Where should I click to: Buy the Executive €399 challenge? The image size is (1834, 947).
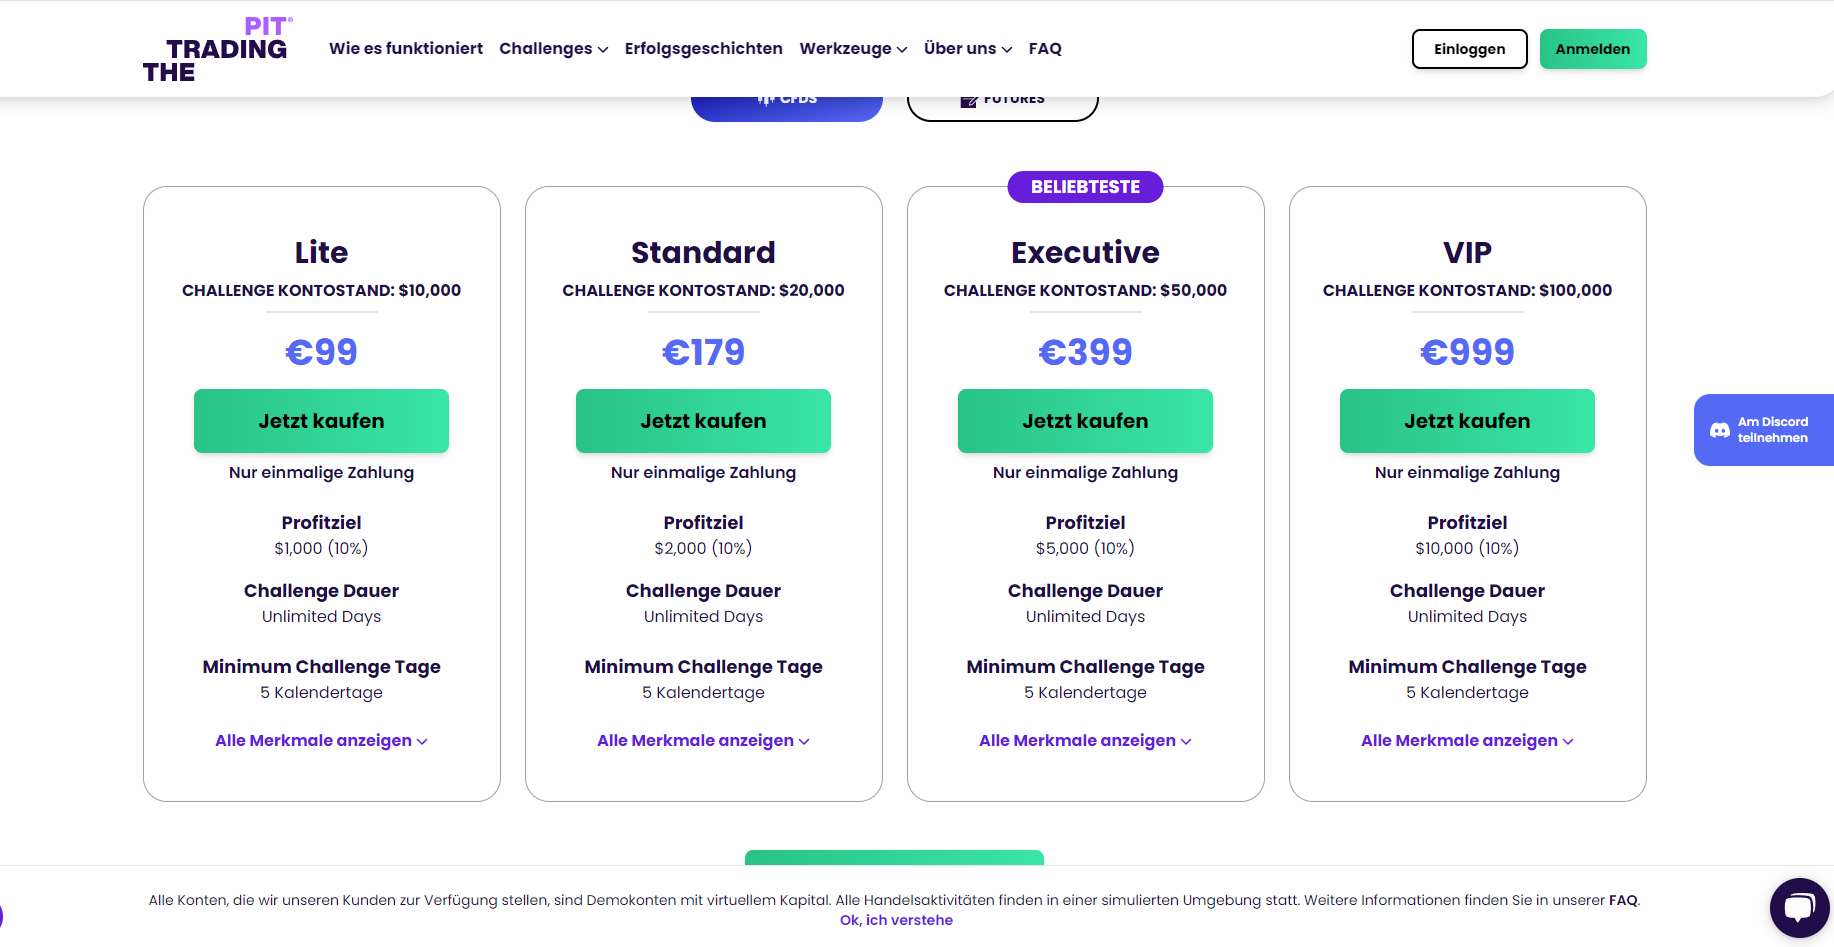pyautogui.click(x=1085, y=421)
